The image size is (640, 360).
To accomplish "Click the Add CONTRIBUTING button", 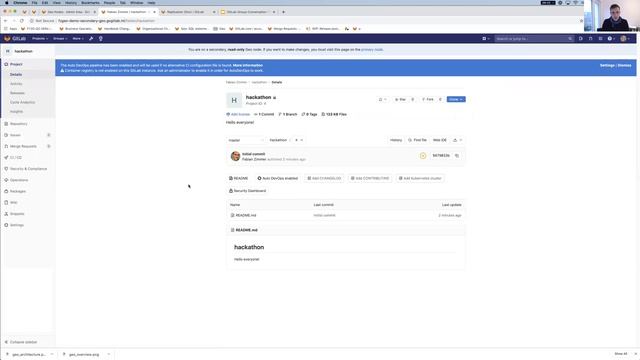I will click(x=370, y=178).
